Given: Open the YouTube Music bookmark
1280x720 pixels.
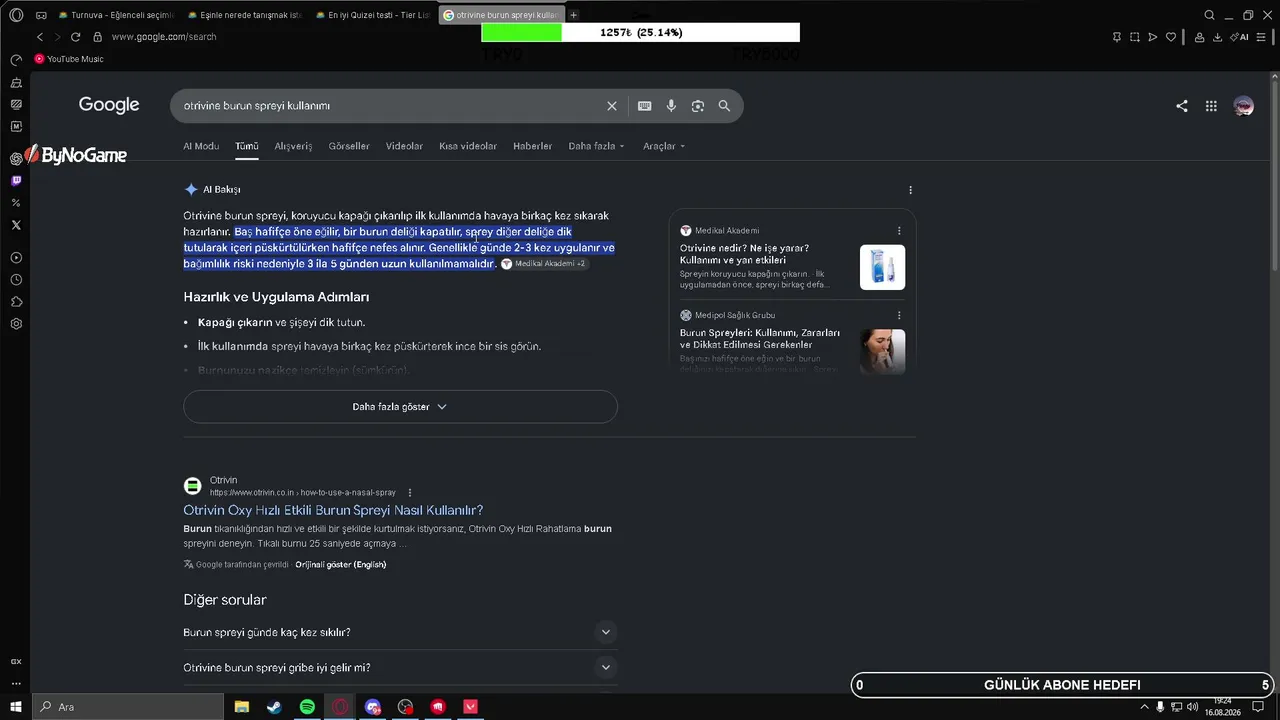Looking at the screenshot, I should pos(69,59).
